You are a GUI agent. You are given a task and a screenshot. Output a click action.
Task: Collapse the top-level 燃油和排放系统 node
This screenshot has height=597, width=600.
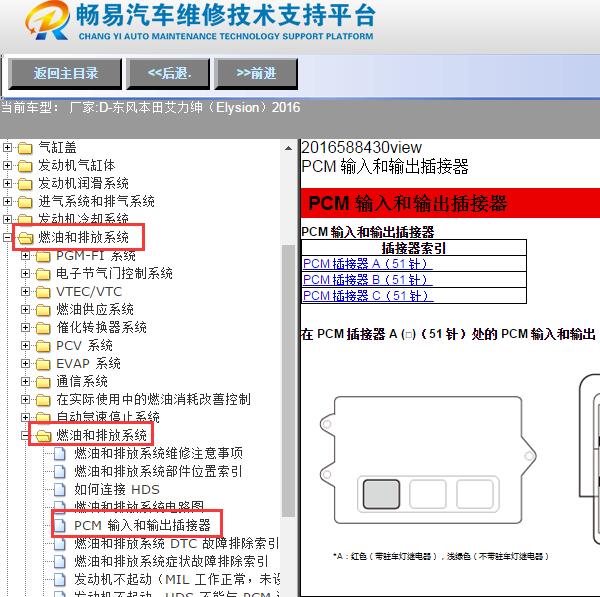tap(7, 237)
